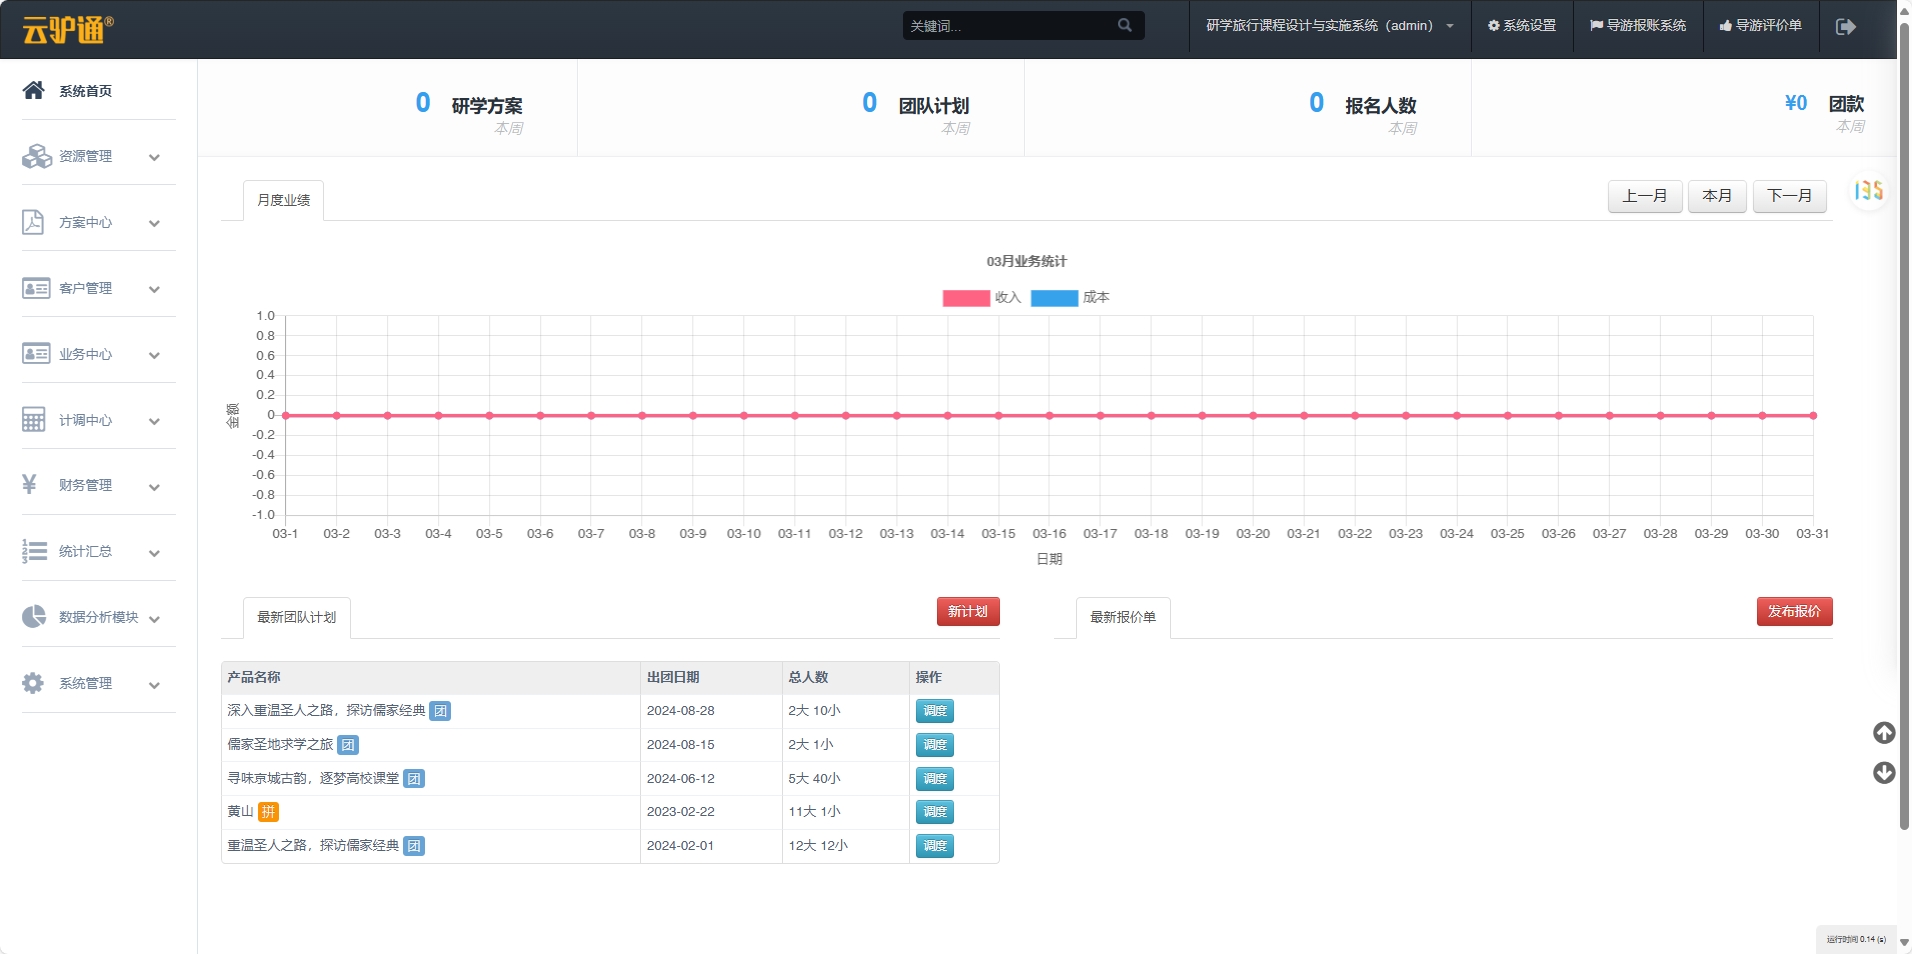Image resolution: width=1912 pixels, height=954 pixels.
Task: Focus the 关键词 search field
Action: point(1008,26)
